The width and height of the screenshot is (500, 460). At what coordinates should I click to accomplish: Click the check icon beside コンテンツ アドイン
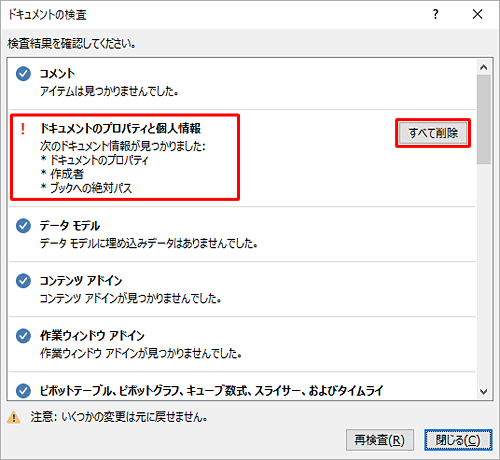point(23,281)
